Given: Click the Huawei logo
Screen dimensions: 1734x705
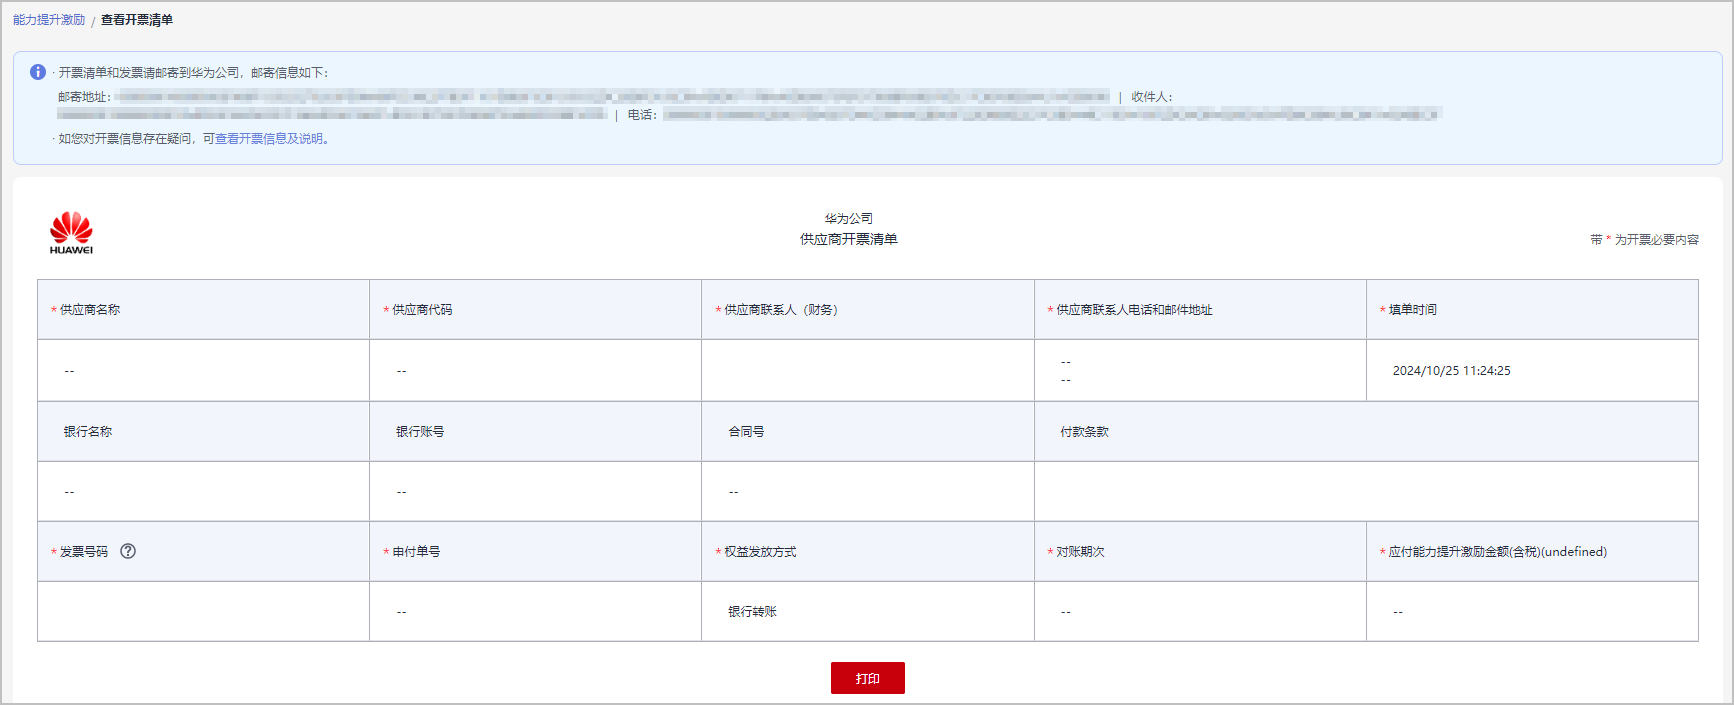Looking at the screenshot, I should [71, 233].
